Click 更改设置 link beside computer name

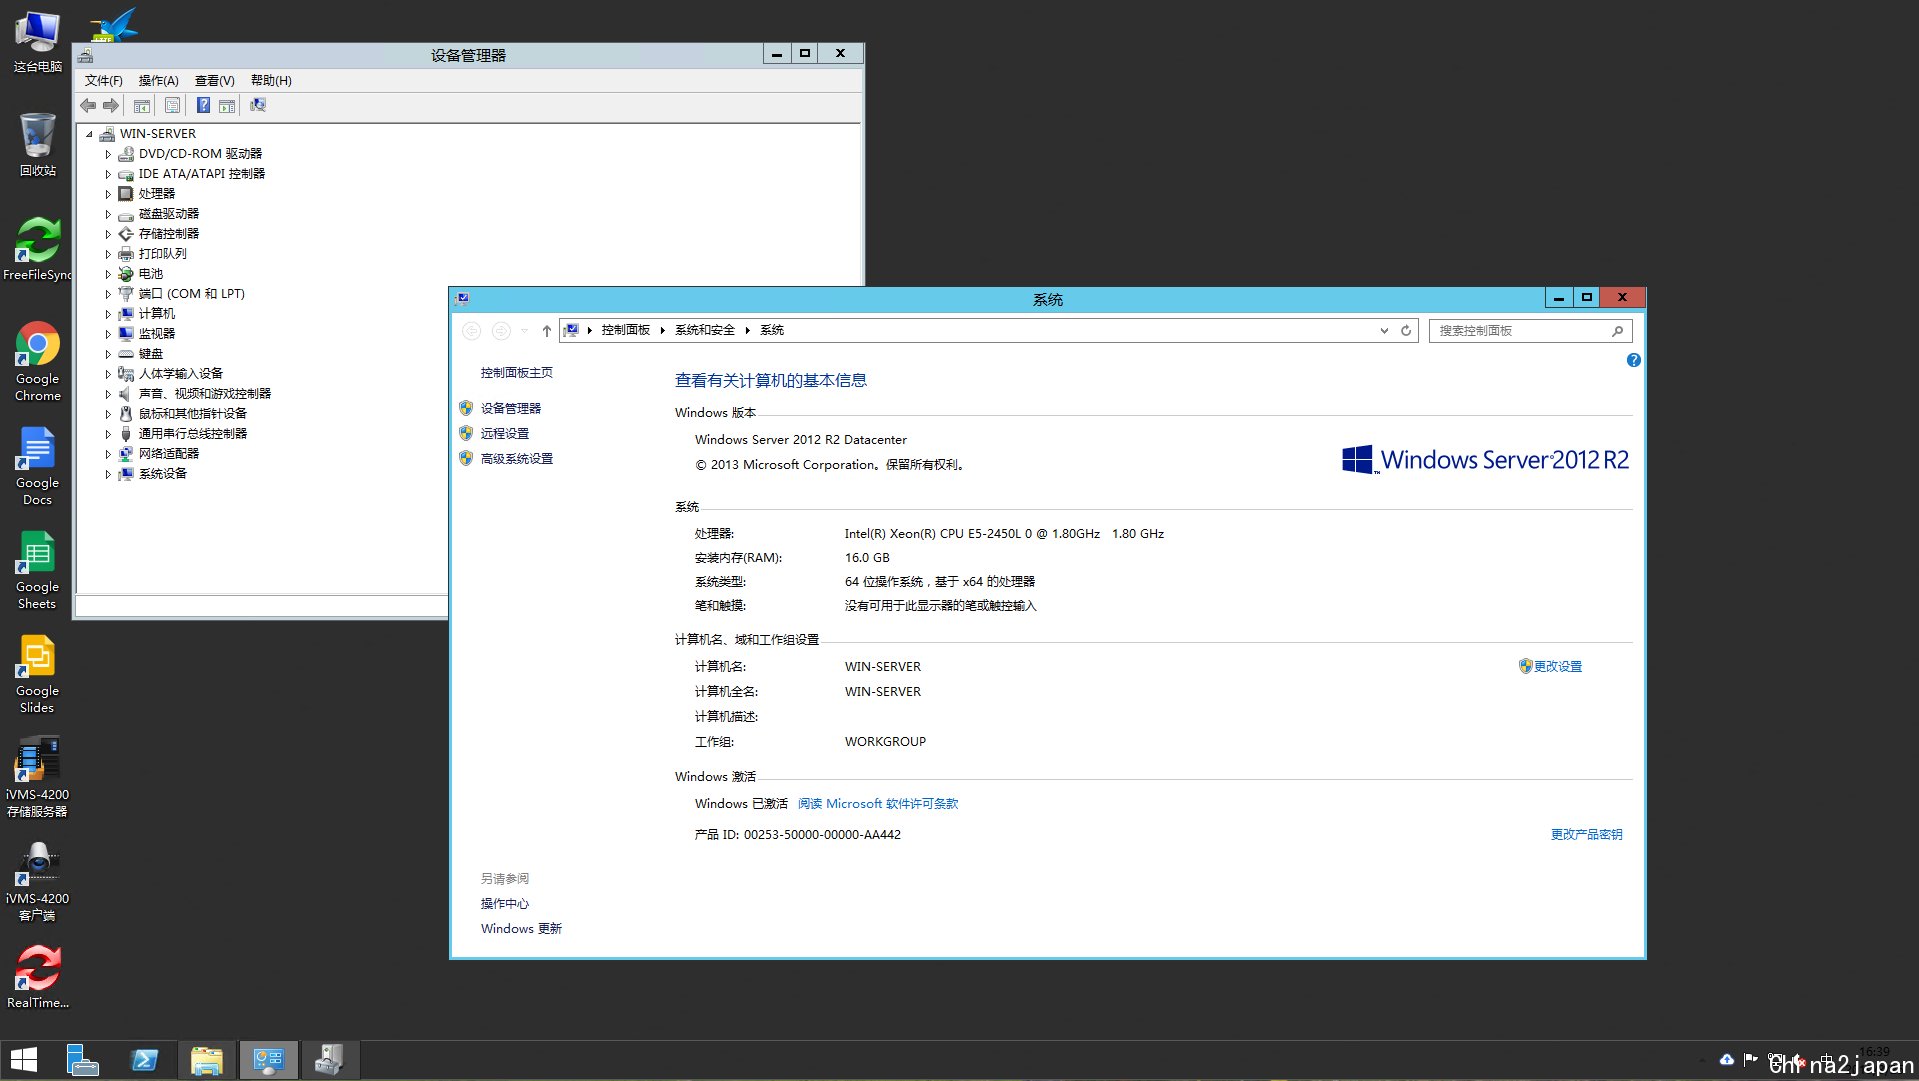pyautogui.click(x=1558, y=666)
